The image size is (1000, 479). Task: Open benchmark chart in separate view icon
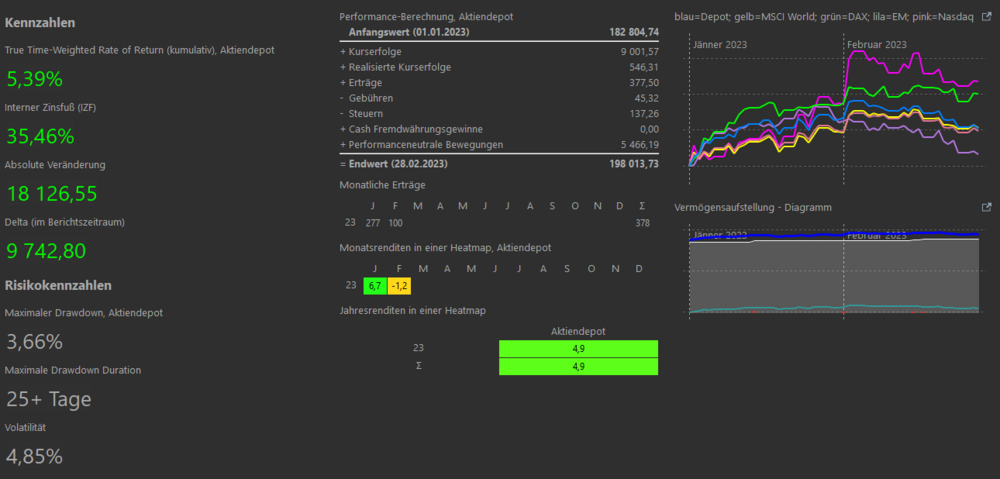click(x=986, y=16)
